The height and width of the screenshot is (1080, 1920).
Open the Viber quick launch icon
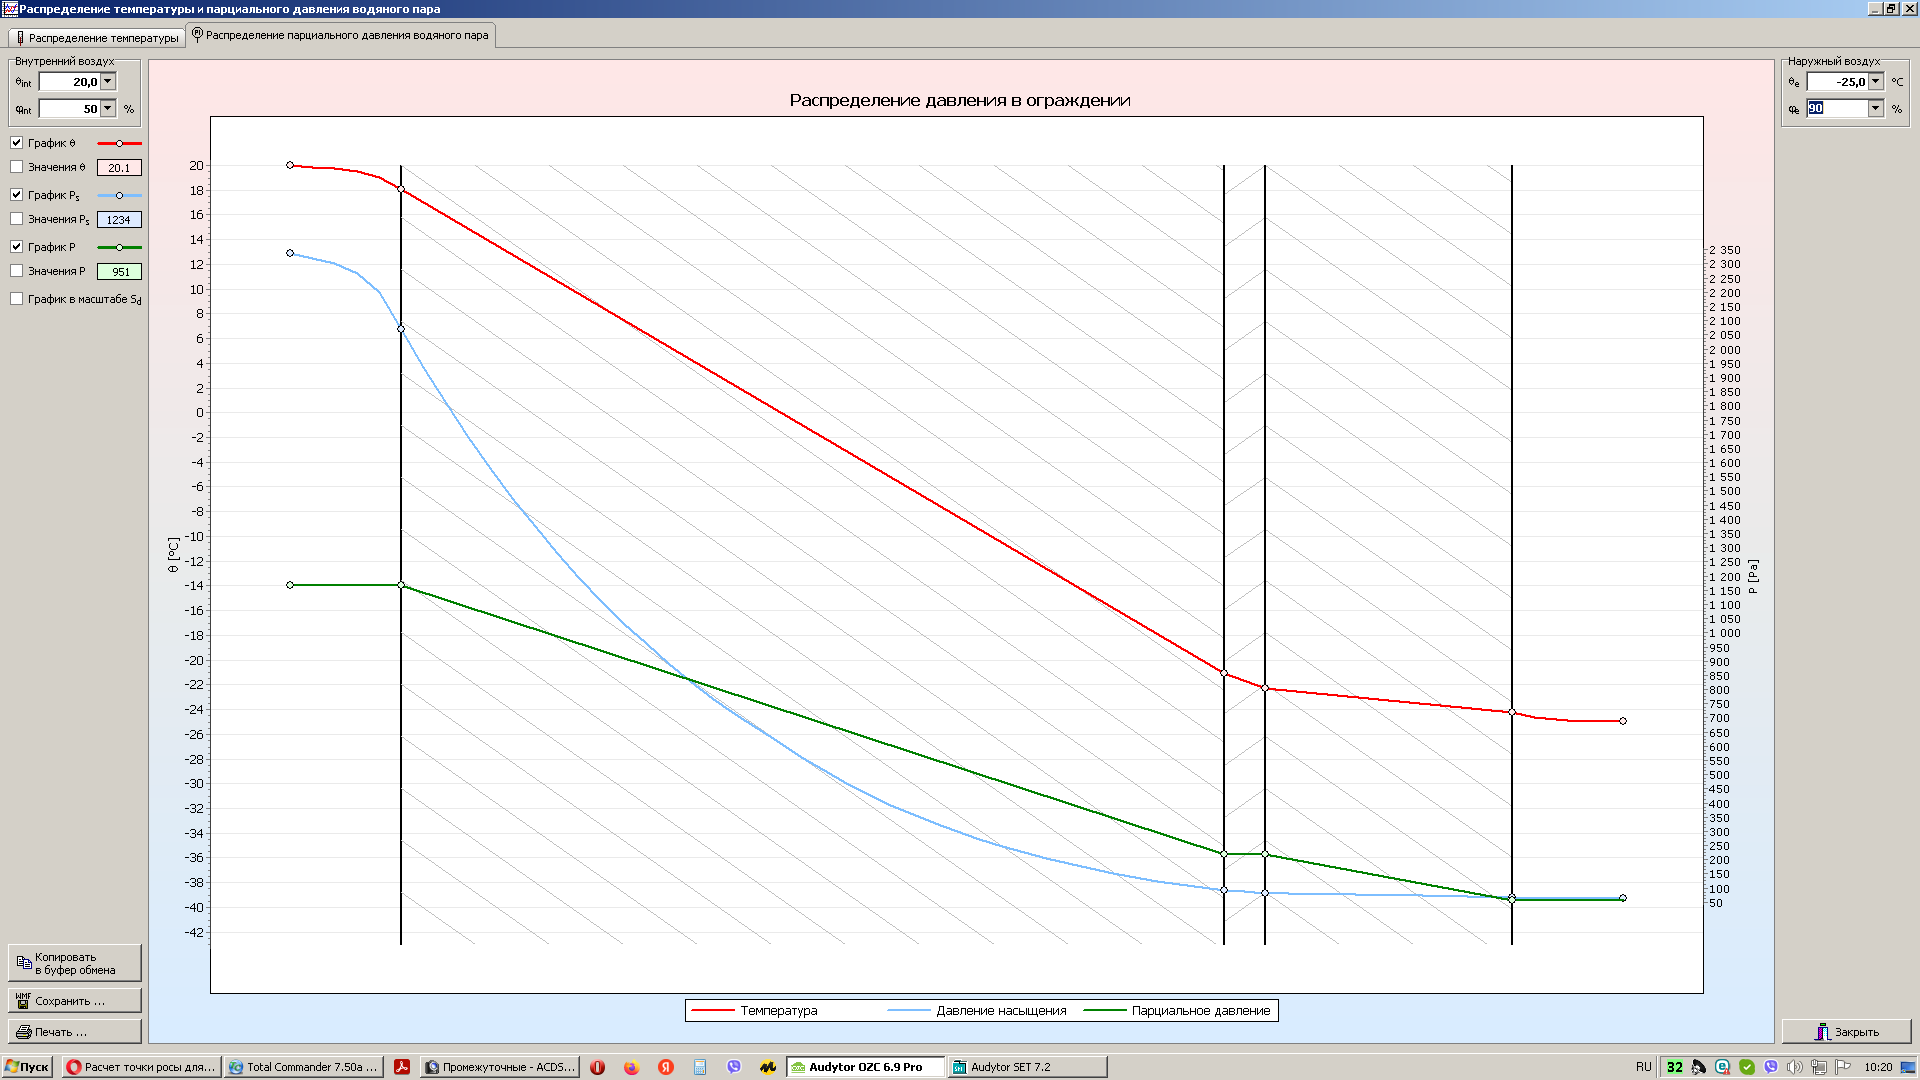pyautogui.click(x=734, y=1067)
